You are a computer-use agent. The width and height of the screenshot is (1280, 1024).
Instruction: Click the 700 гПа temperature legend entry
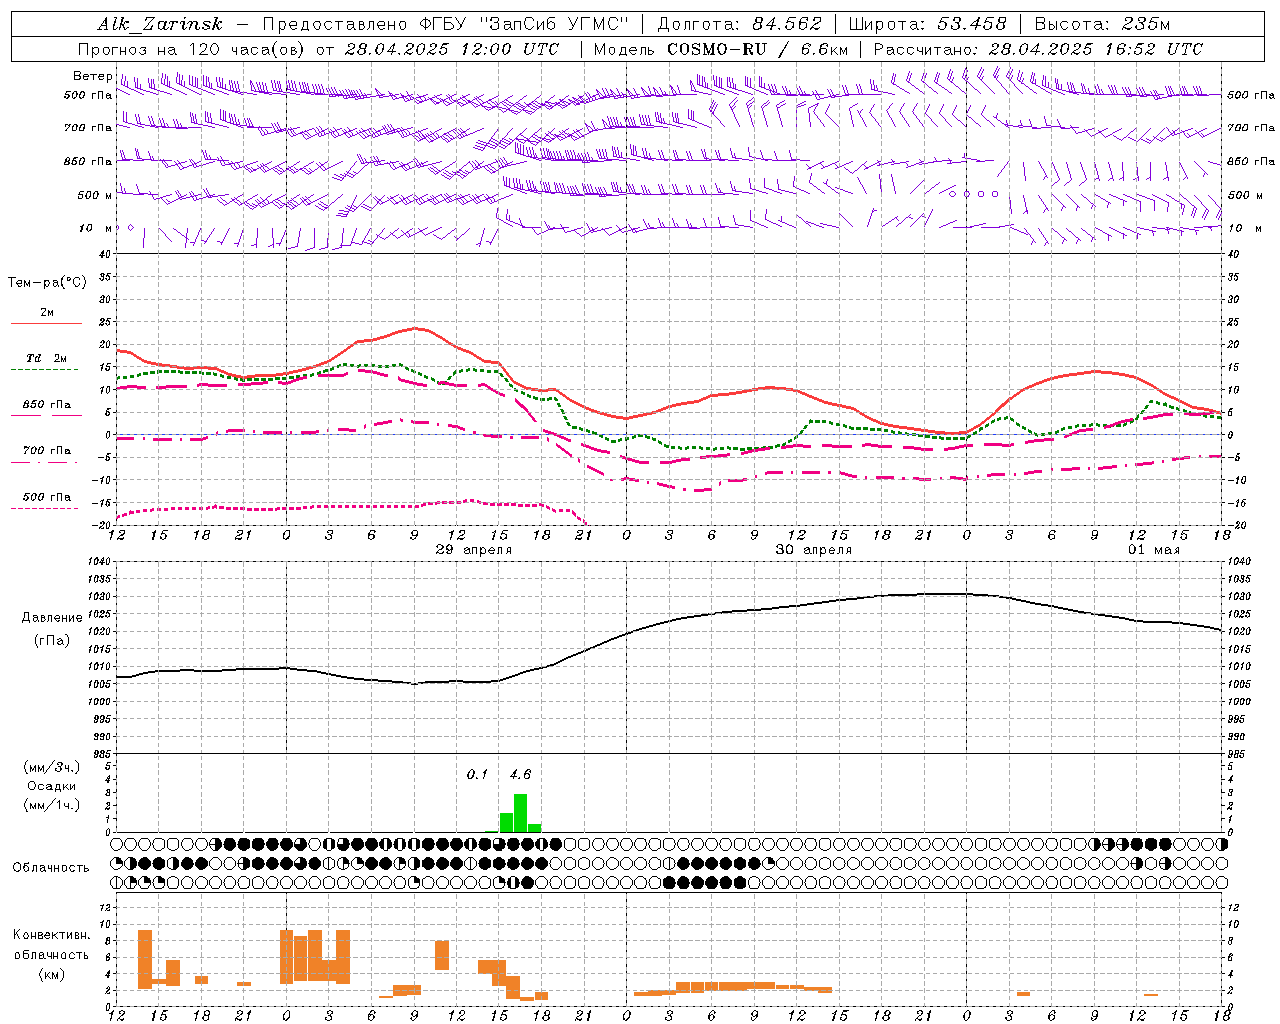46,451
